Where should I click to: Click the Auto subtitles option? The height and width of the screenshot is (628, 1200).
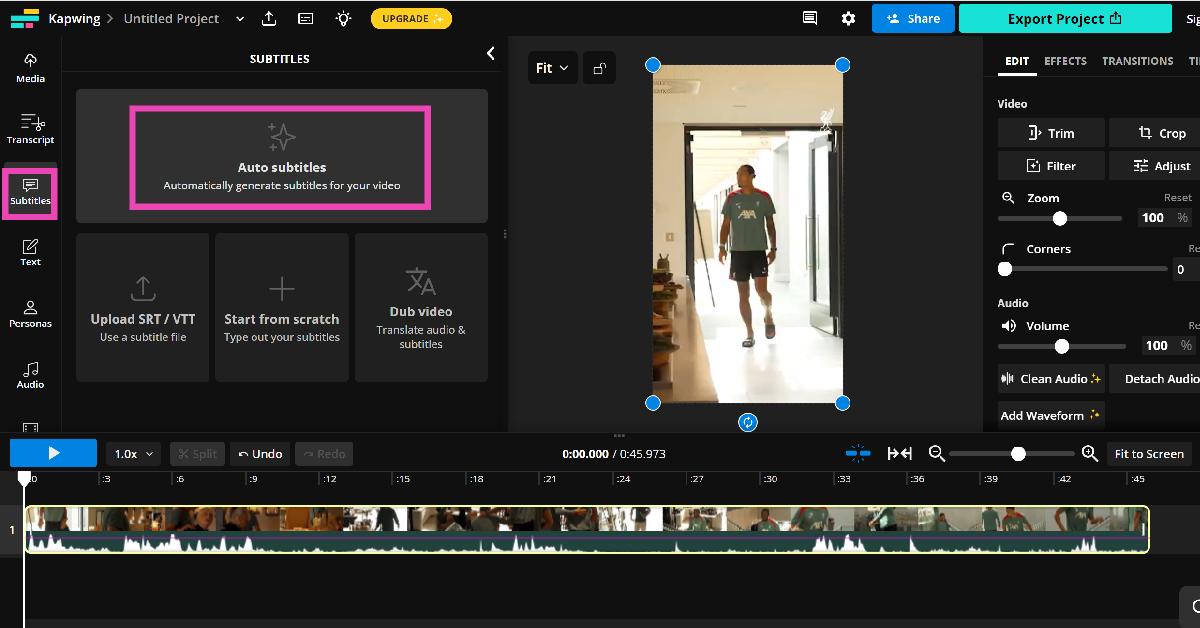(x=281, y=158)
